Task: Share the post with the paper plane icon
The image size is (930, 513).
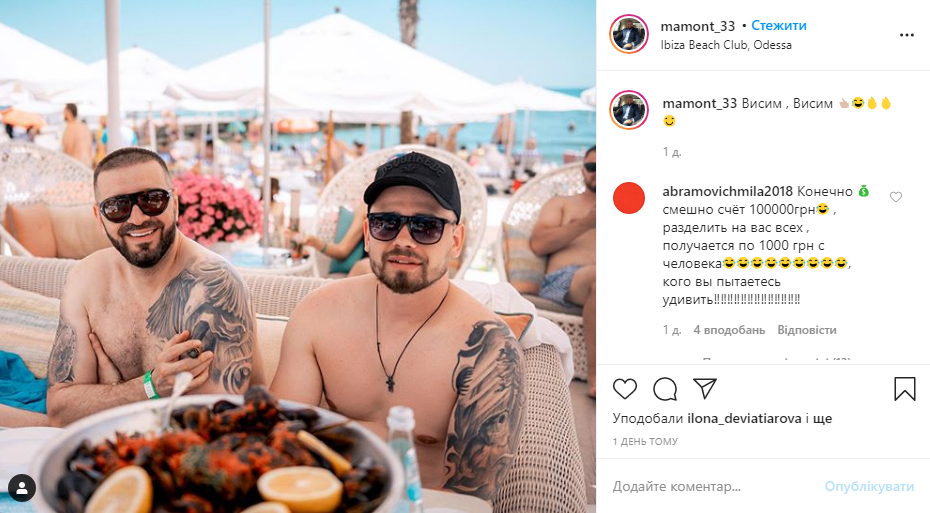Action: click(x=705, y=388)
